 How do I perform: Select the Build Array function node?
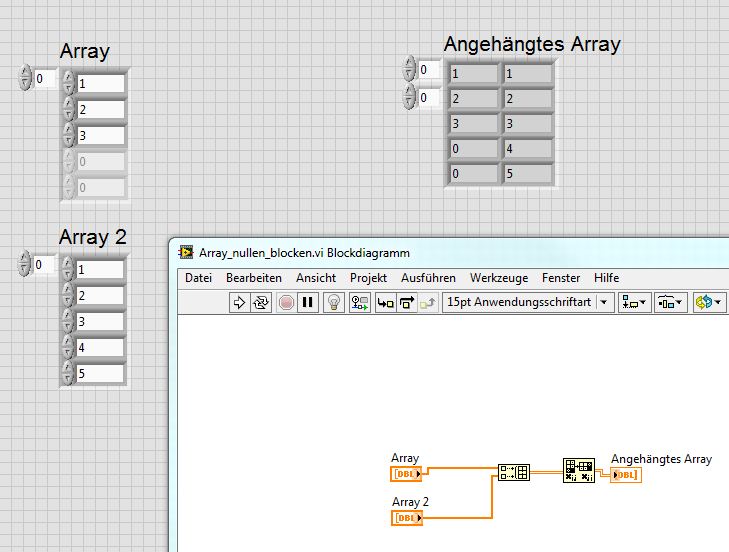point(514,472)
